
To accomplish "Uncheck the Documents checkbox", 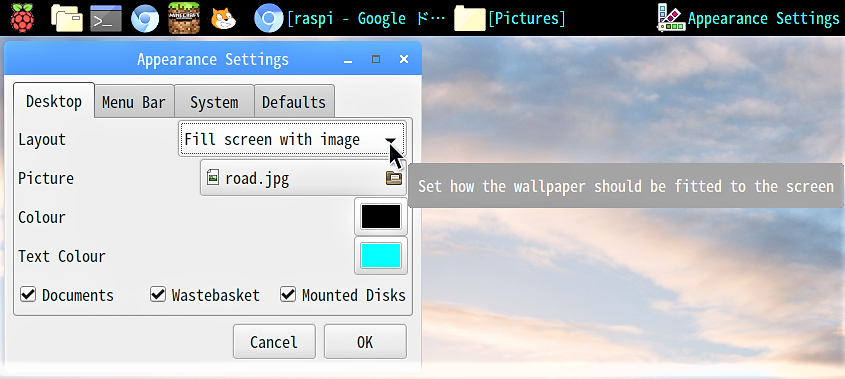I will (28, 294).
